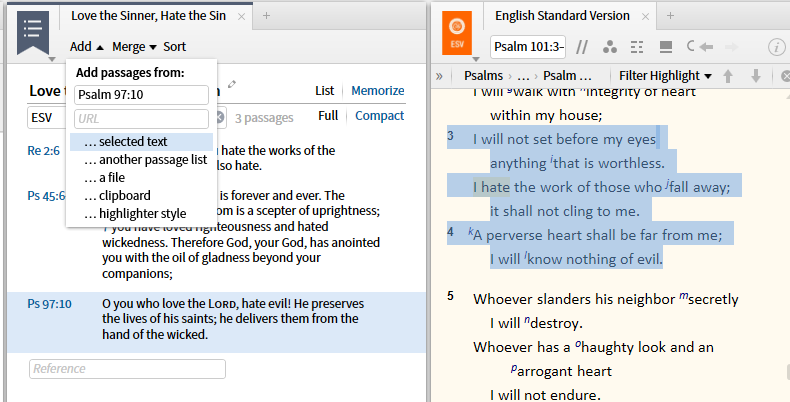The width and height of the screenshot is (790, 402).
Task: Expand the double-chevron sidebar toggle
Action: pos(439,76)
